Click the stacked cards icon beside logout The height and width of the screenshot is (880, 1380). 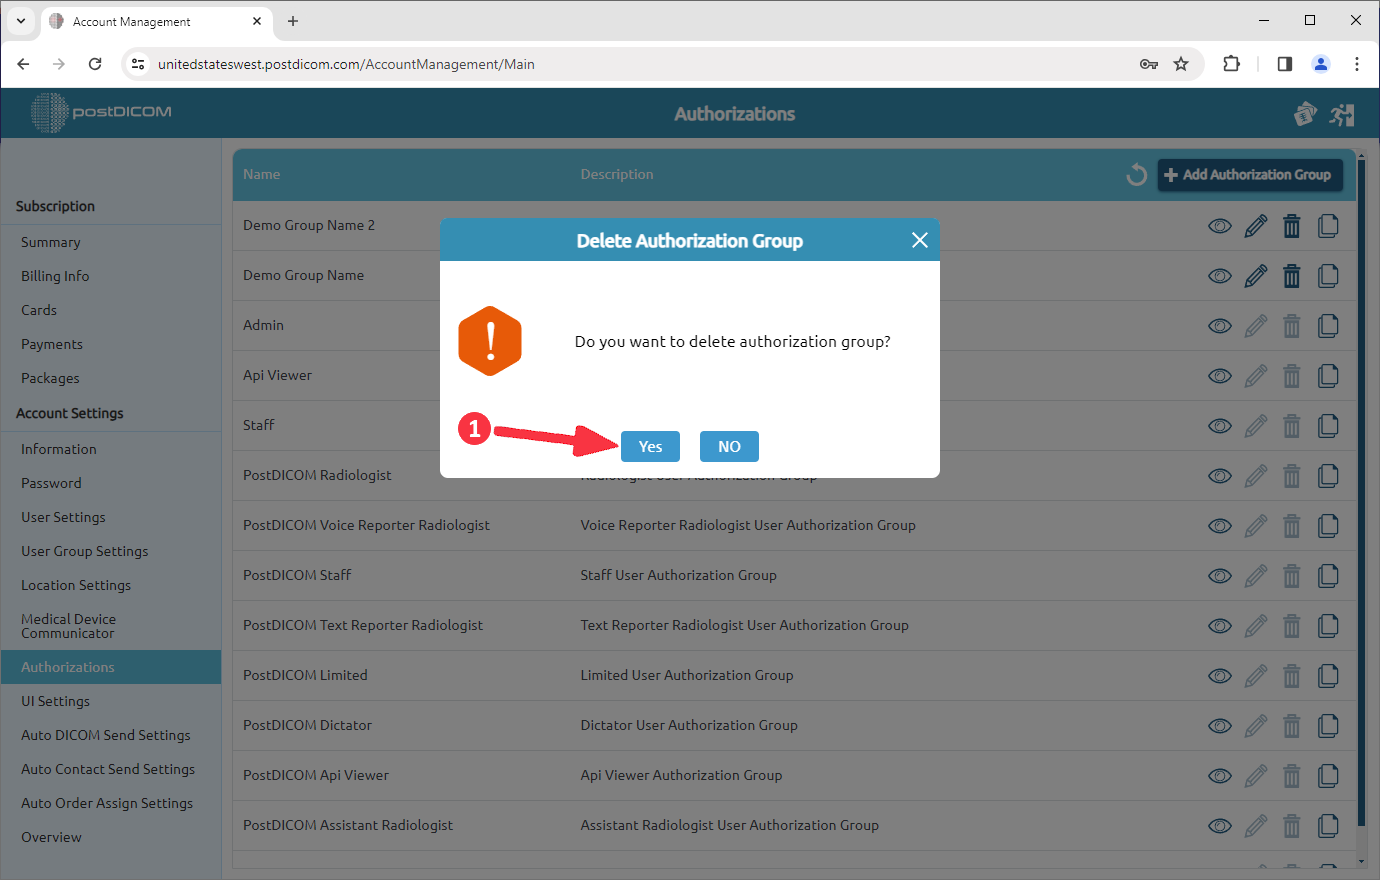click(1305, 114)
